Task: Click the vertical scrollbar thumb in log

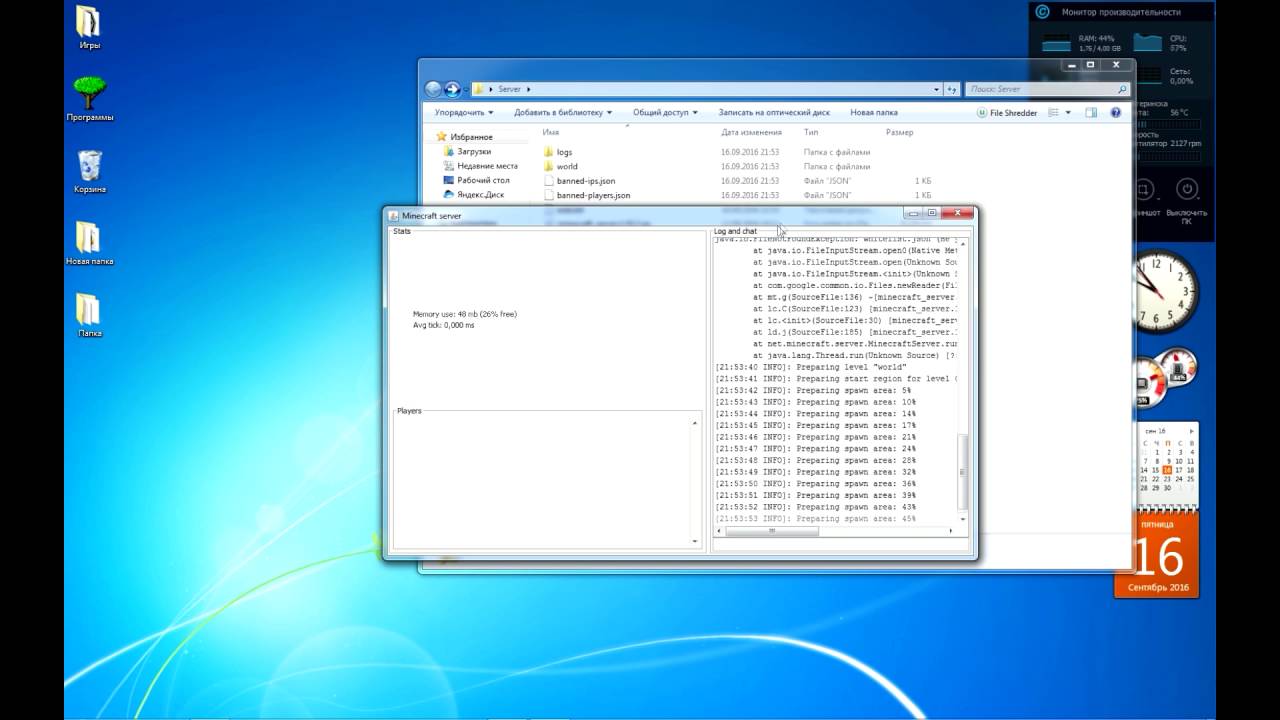Action: click(x=963, y=472)
